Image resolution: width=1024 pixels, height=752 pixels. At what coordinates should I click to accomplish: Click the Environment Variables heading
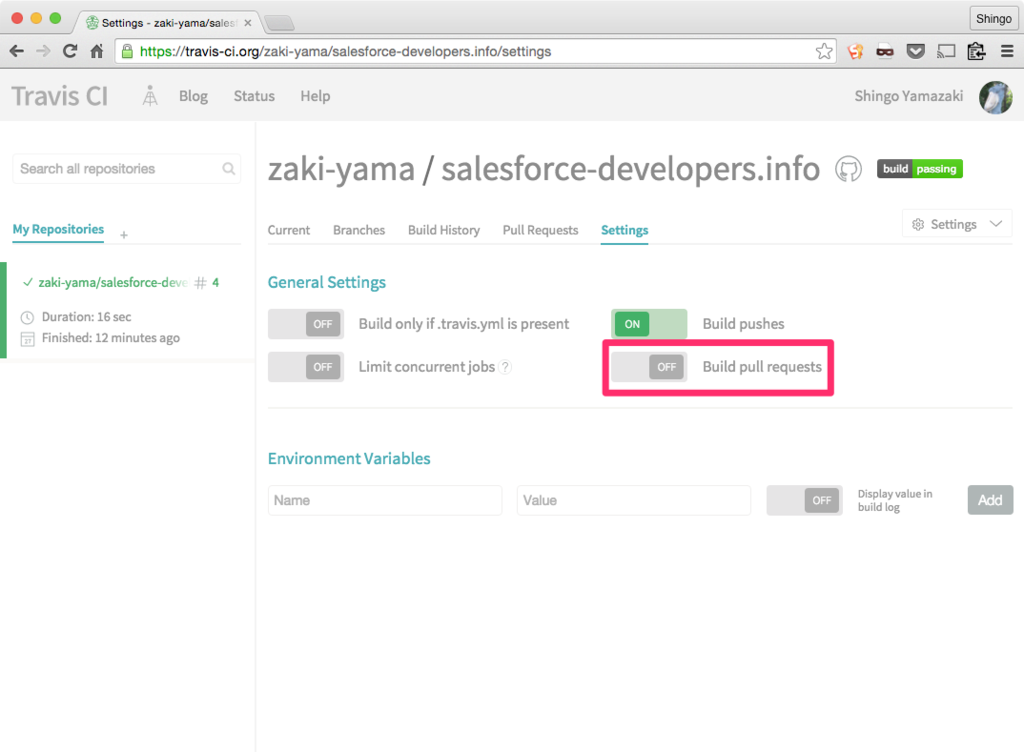pyautogui.click(x=349, y=458)
